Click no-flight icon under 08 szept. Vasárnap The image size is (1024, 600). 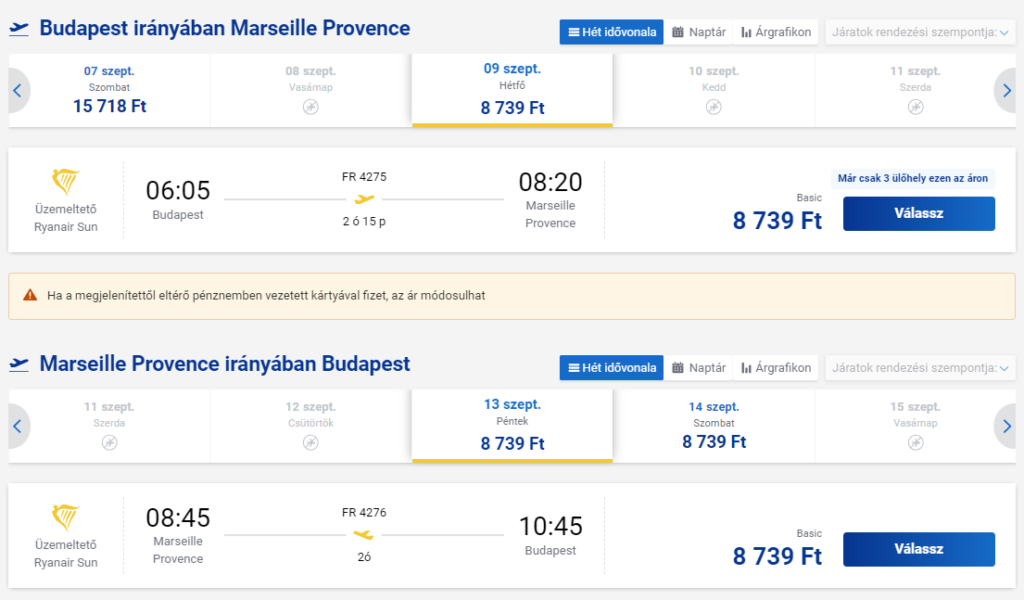point(310,107)
